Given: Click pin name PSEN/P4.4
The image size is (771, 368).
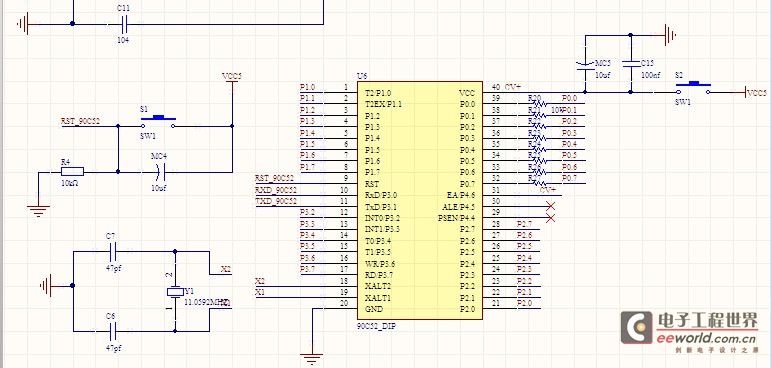Looking at the screenshot, I should (457, 218).
